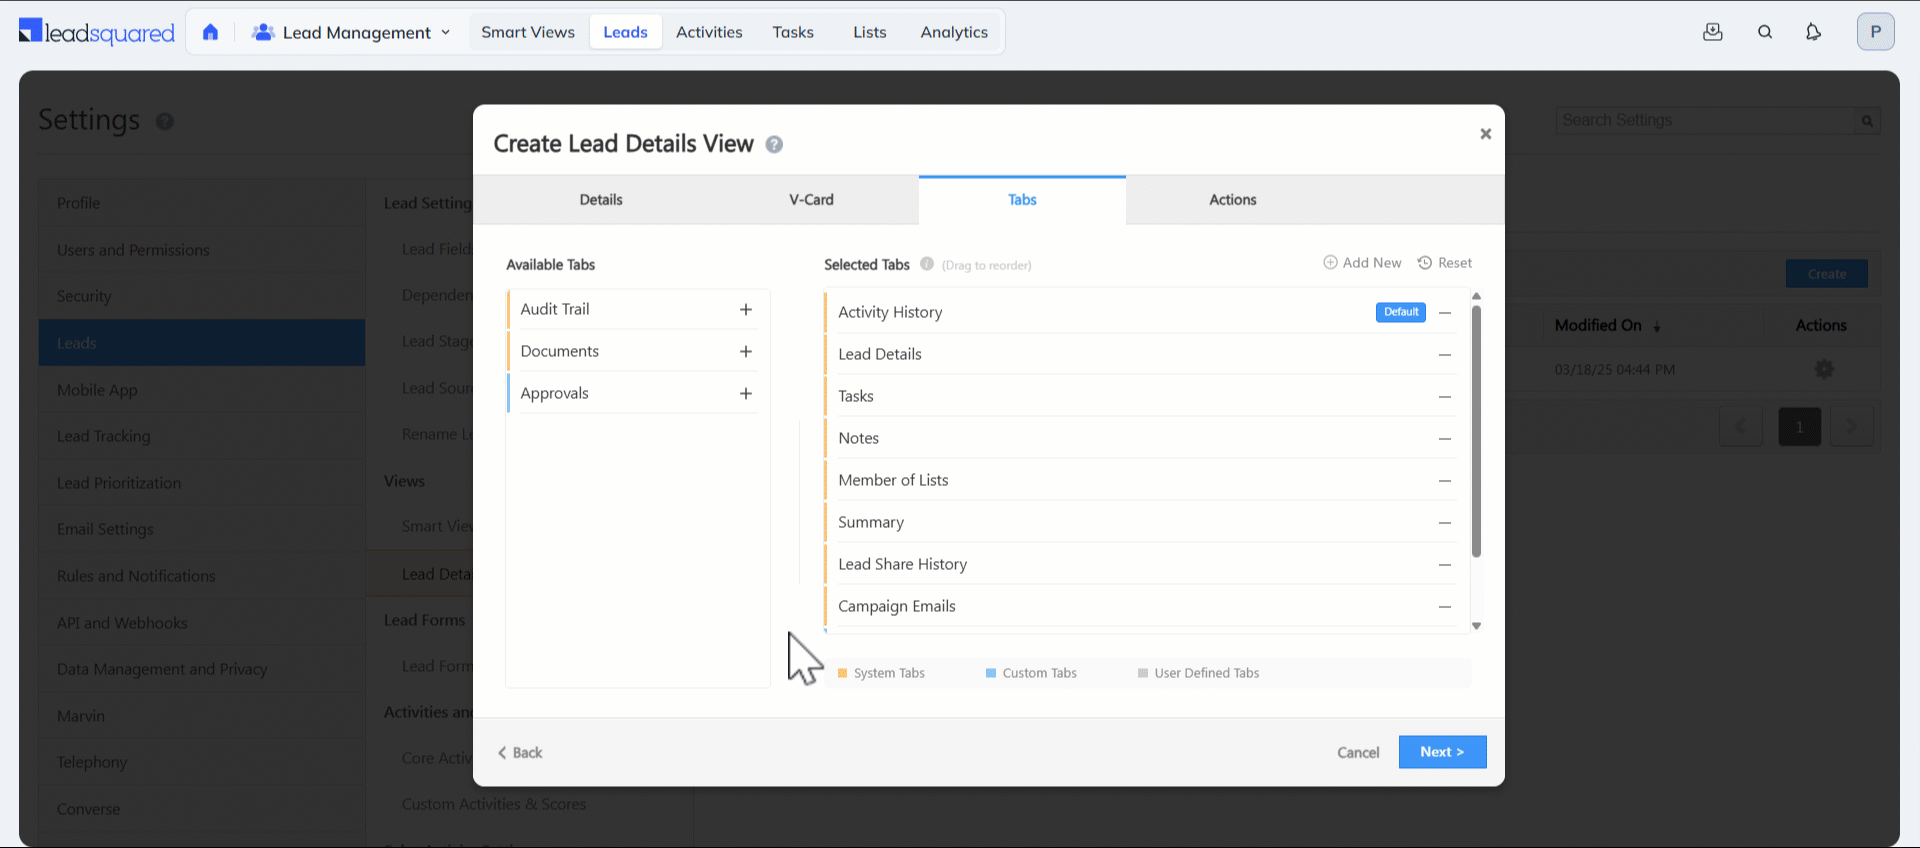Click Cancel in the dialog
Screen dimensions: 1920x848
coord(1358,753)
